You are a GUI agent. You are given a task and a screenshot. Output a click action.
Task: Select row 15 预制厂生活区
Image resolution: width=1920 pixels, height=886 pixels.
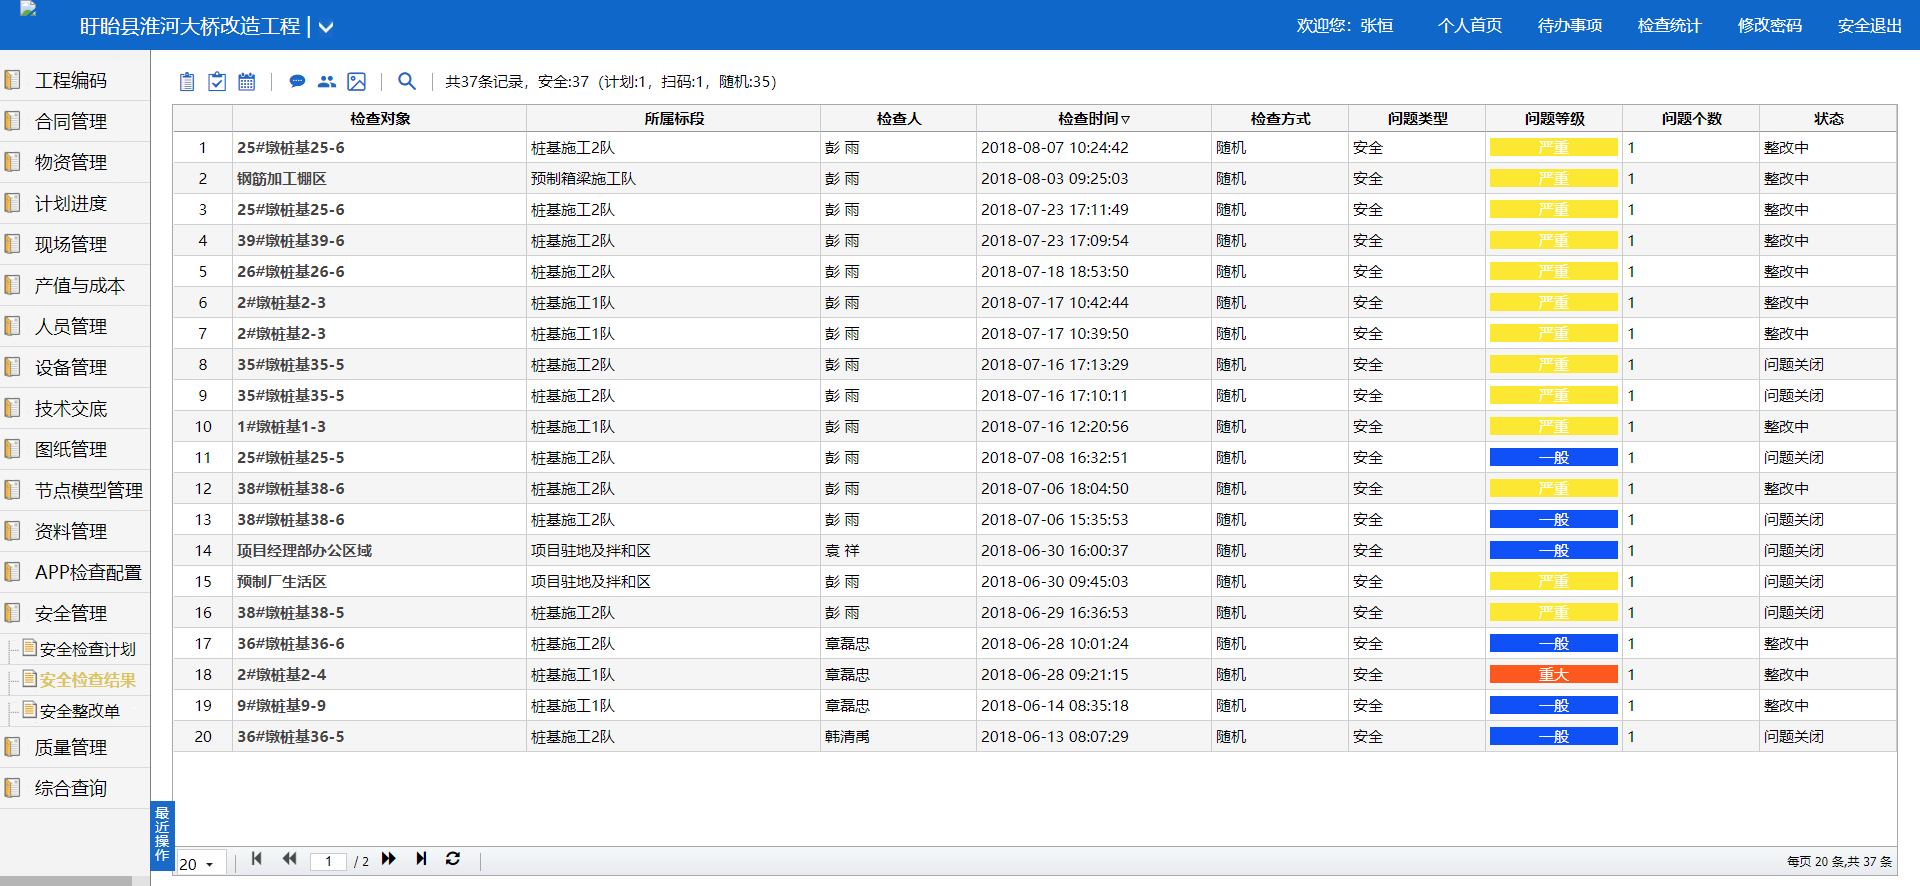(1034, 581)
